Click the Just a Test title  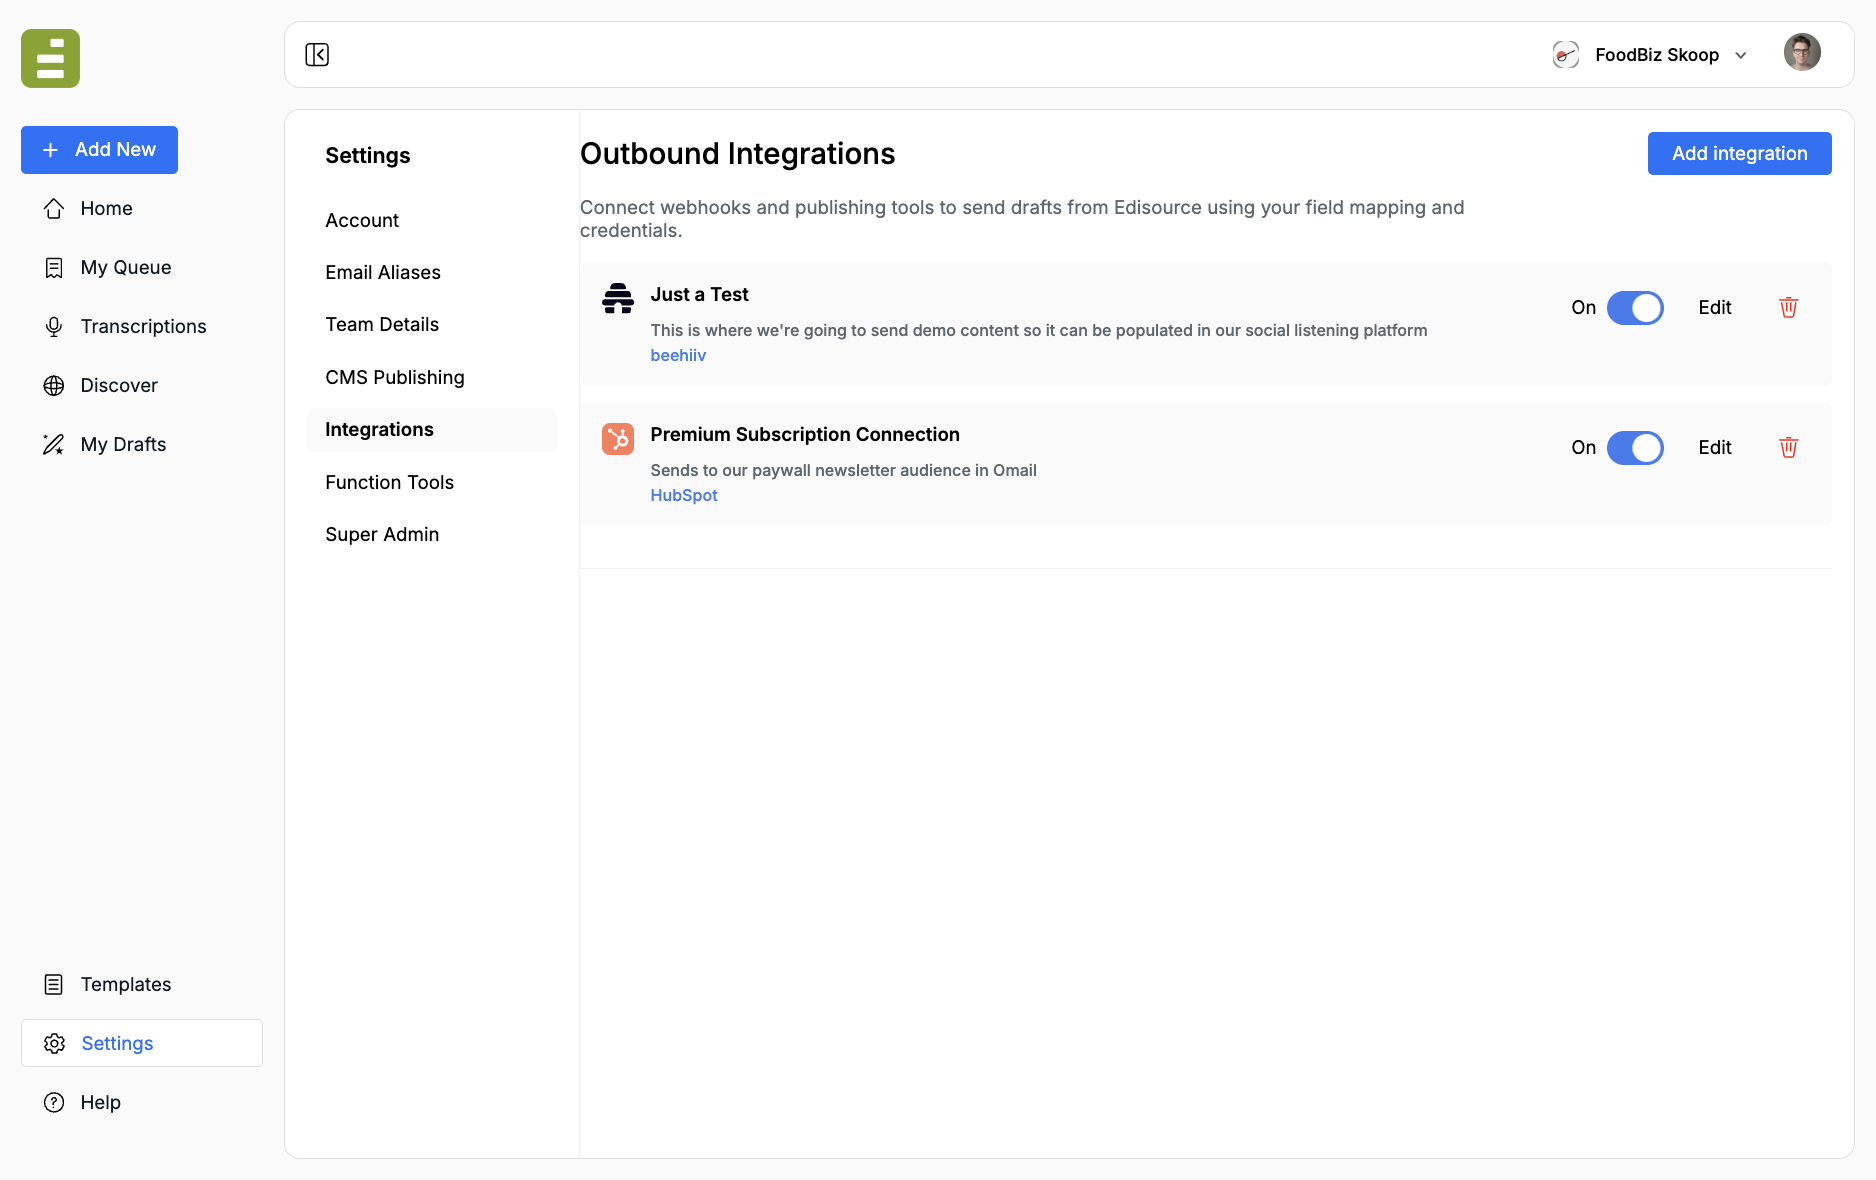tap(699, 294)
